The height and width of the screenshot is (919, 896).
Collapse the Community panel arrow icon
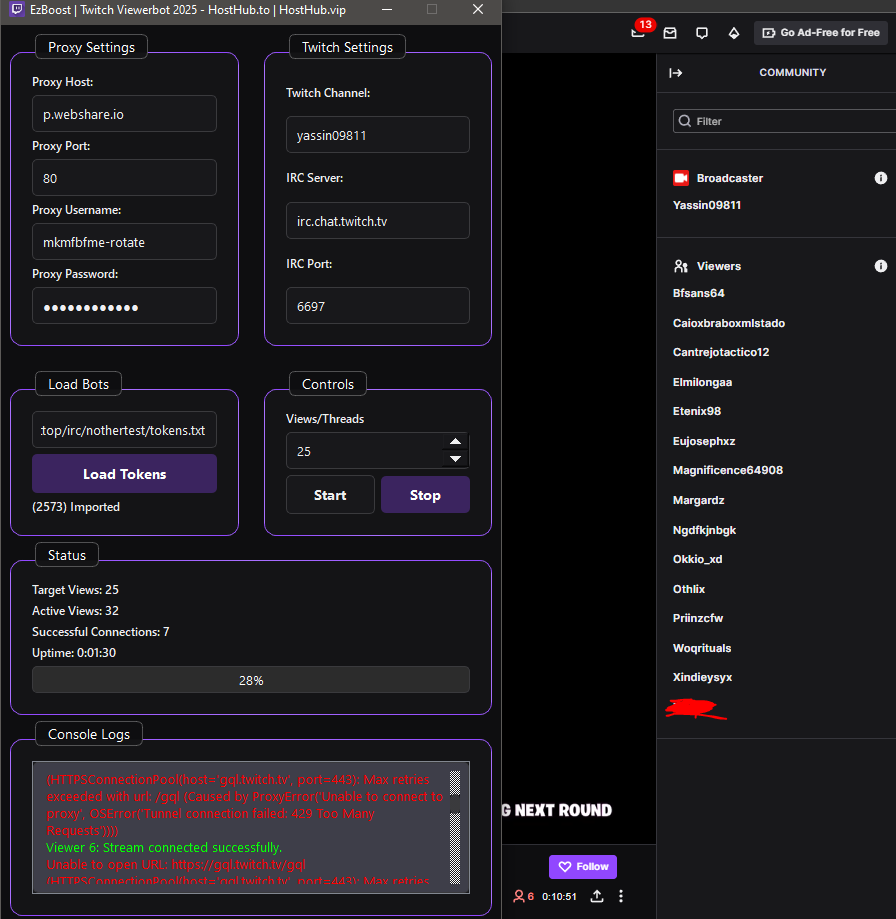676,73
